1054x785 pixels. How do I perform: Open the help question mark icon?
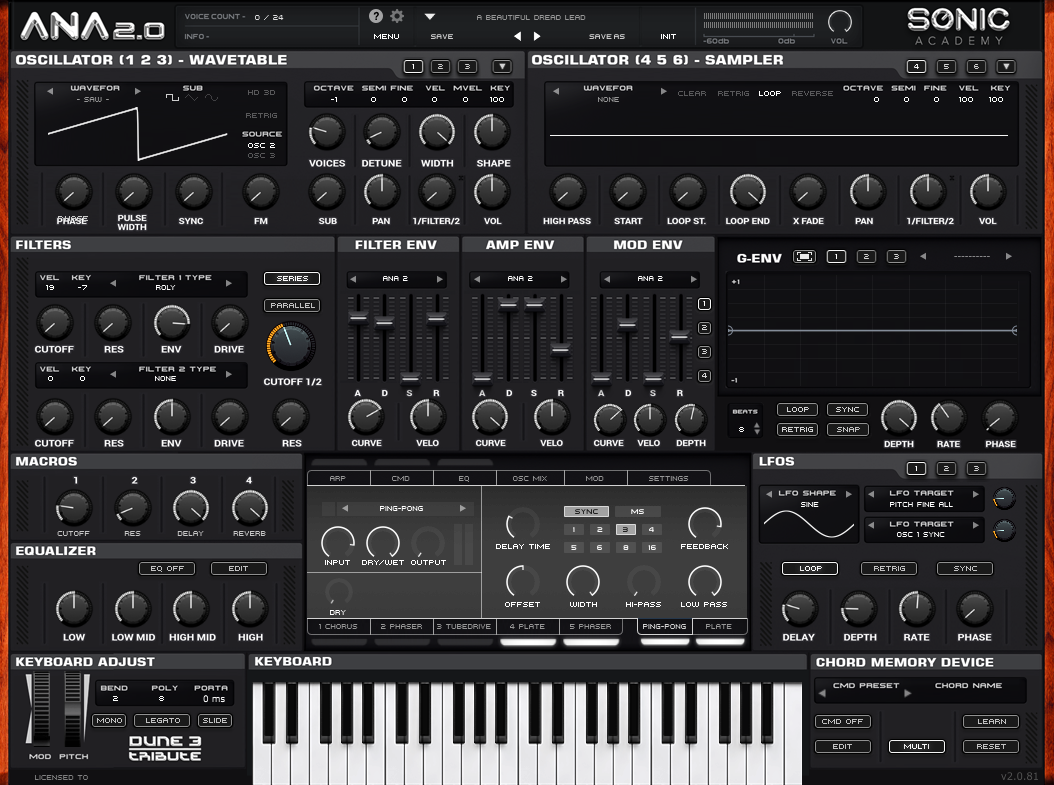coord(376,16)
